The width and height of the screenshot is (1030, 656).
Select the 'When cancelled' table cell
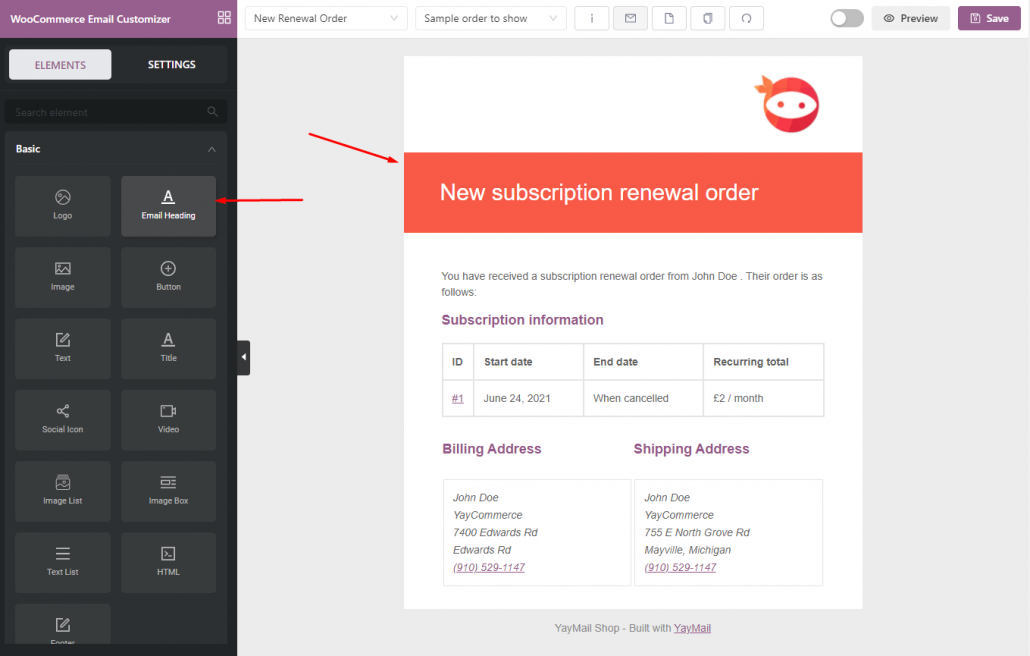pos(643,398)
